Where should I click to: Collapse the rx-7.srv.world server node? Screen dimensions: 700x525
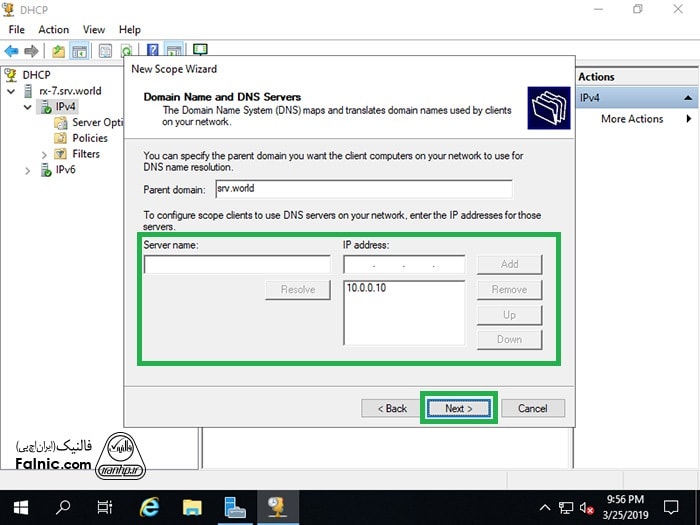click(11, 91)
